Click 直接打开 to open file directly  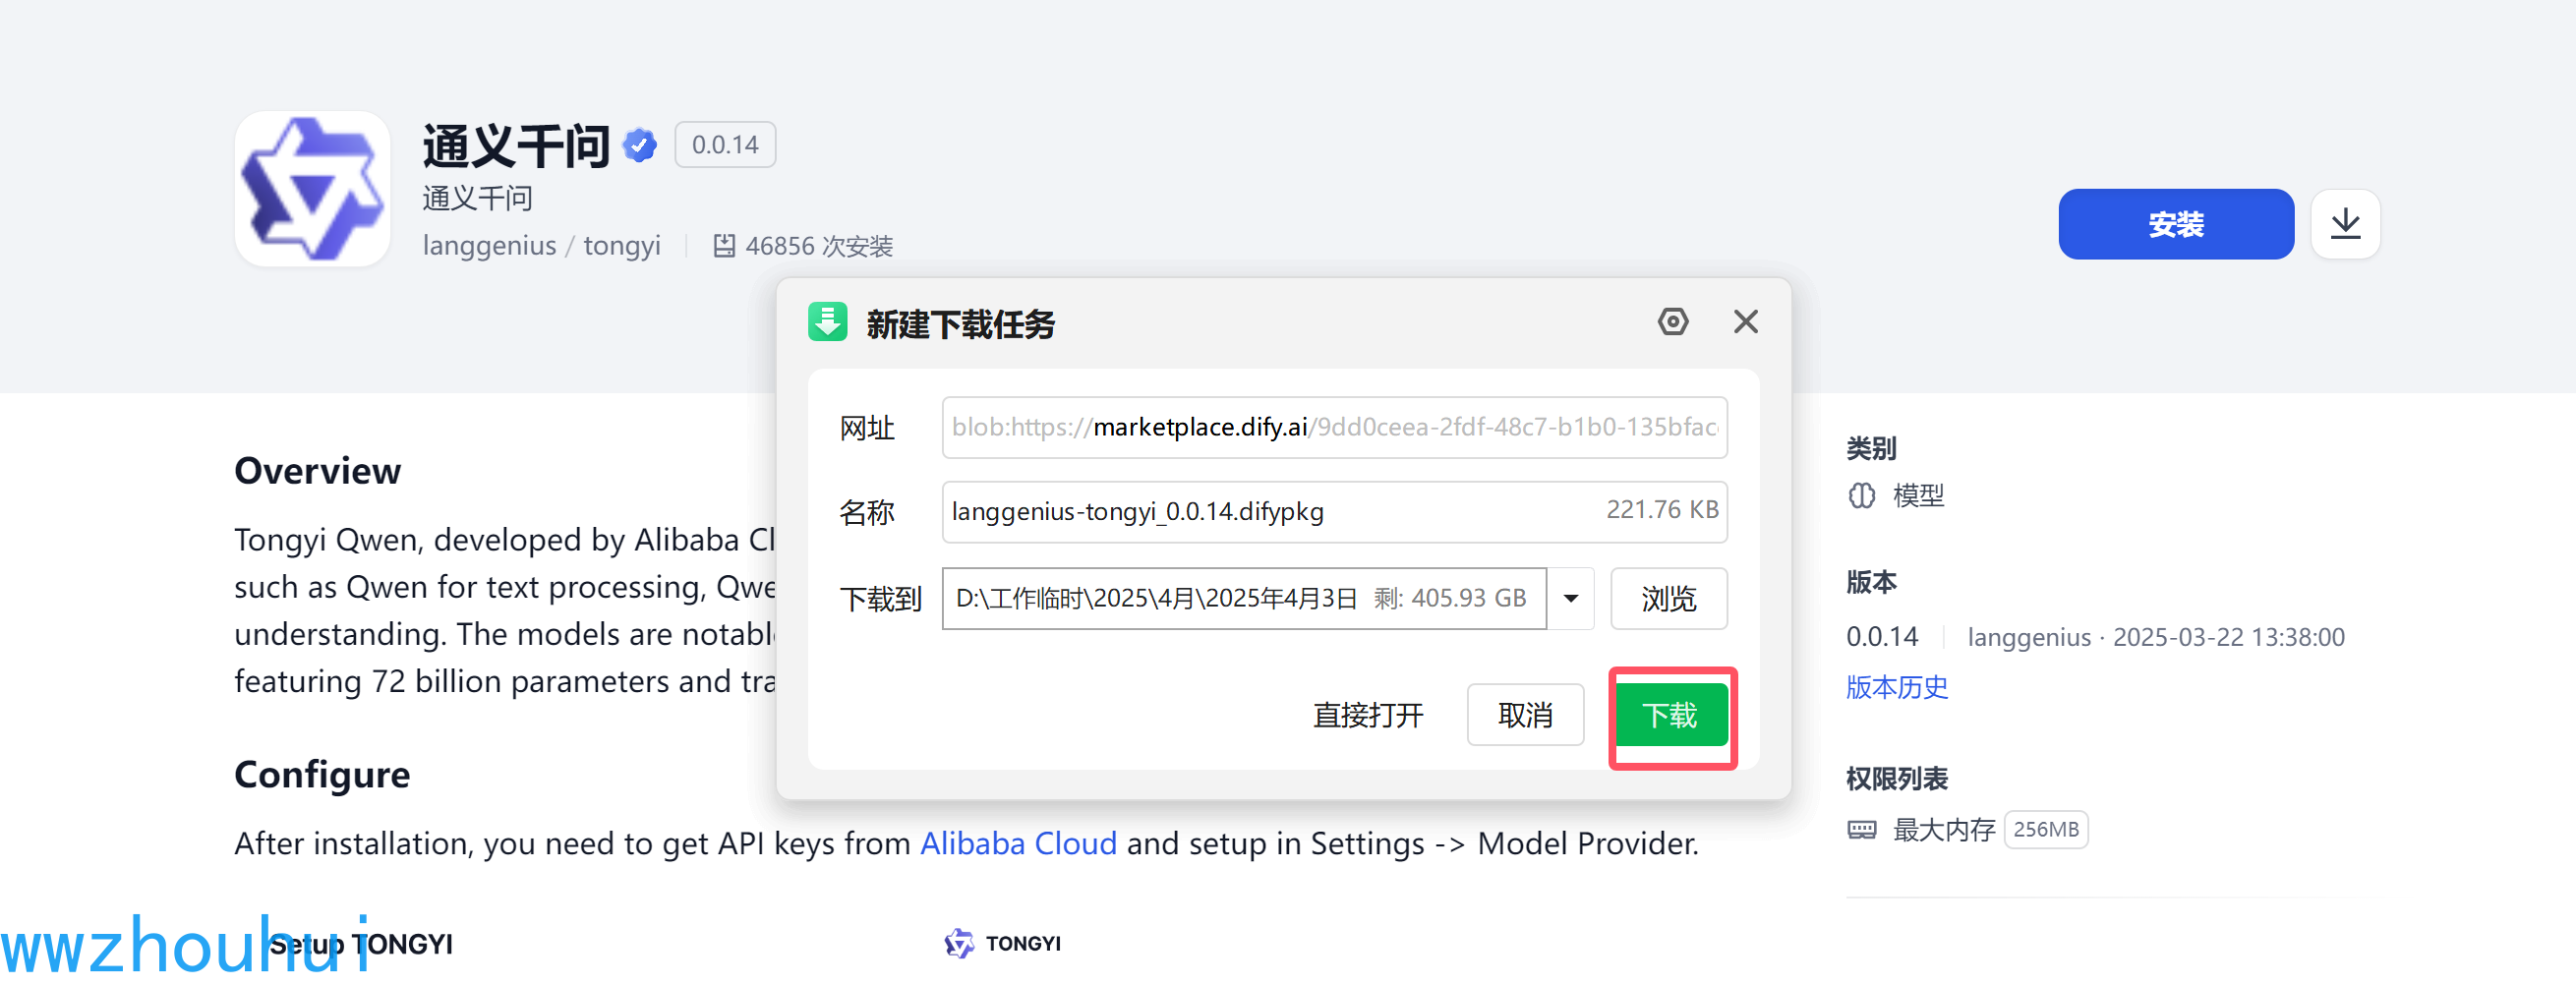tap(1368, 715)
